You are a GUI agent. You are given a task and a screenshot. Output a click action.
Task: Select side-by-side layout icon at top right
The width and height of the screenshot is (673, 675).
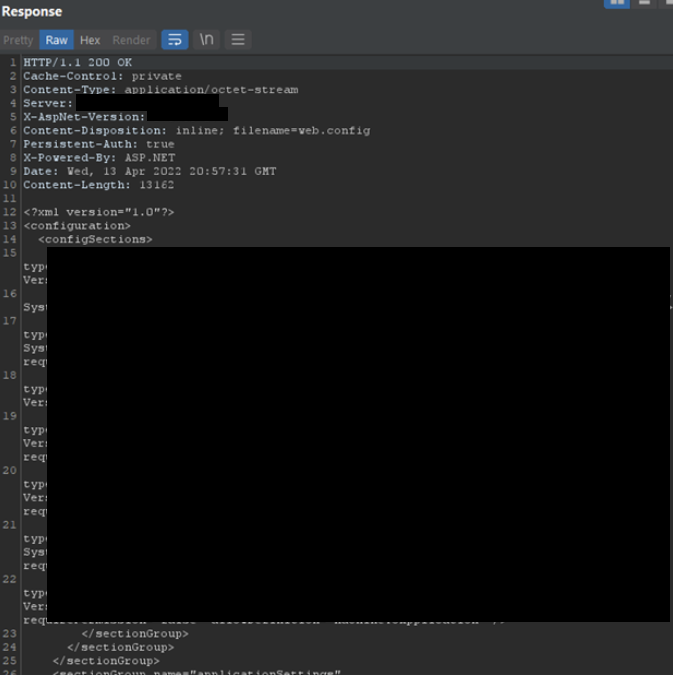pyautogui.click(x=617, y=3)
